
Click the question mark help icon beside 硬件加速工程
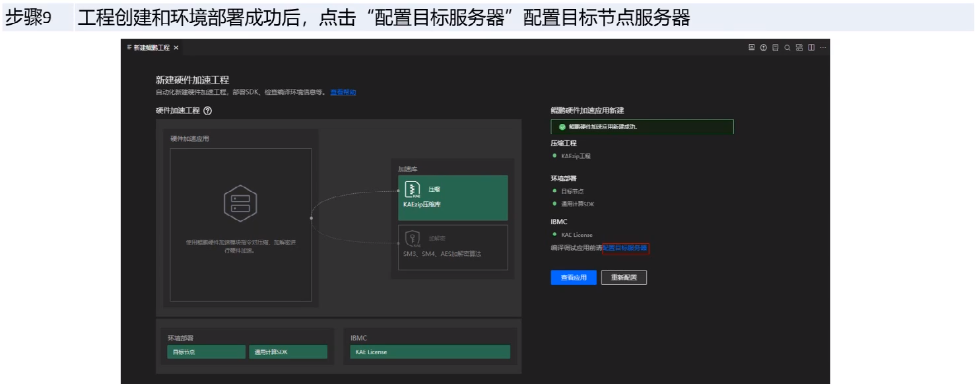tap(208, 111)
